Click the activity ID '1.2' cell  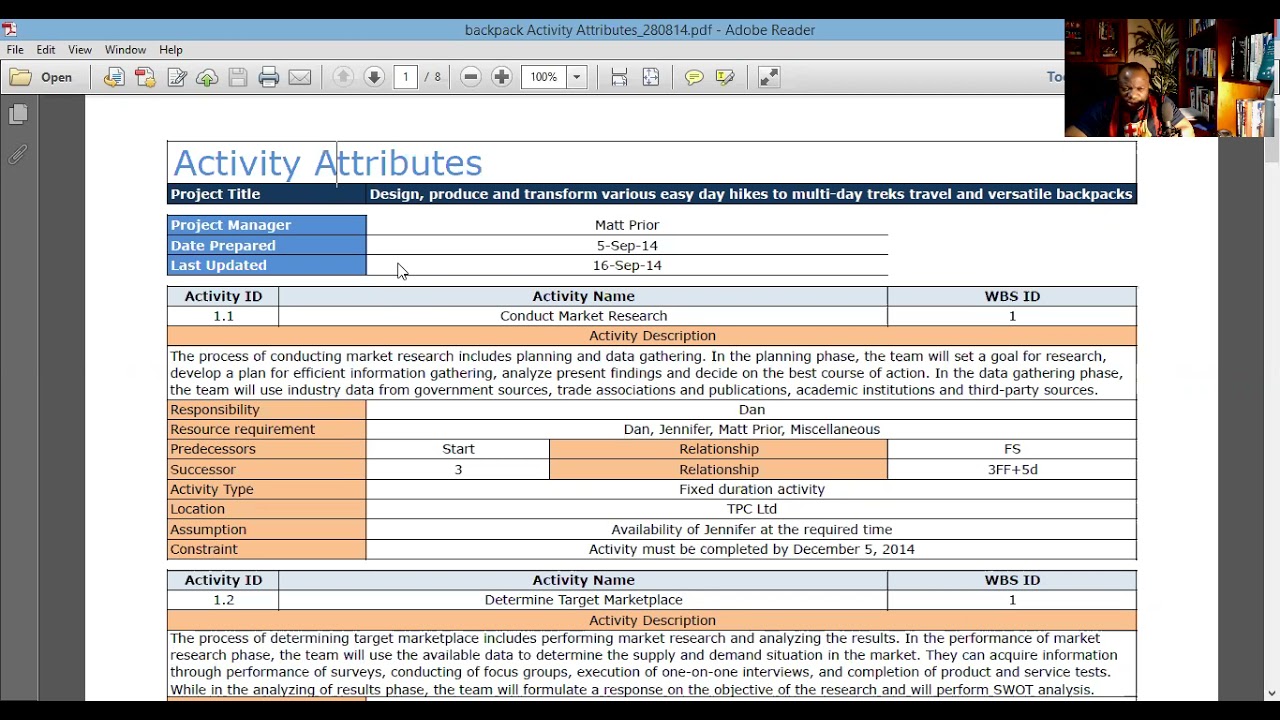click(223, 600)
